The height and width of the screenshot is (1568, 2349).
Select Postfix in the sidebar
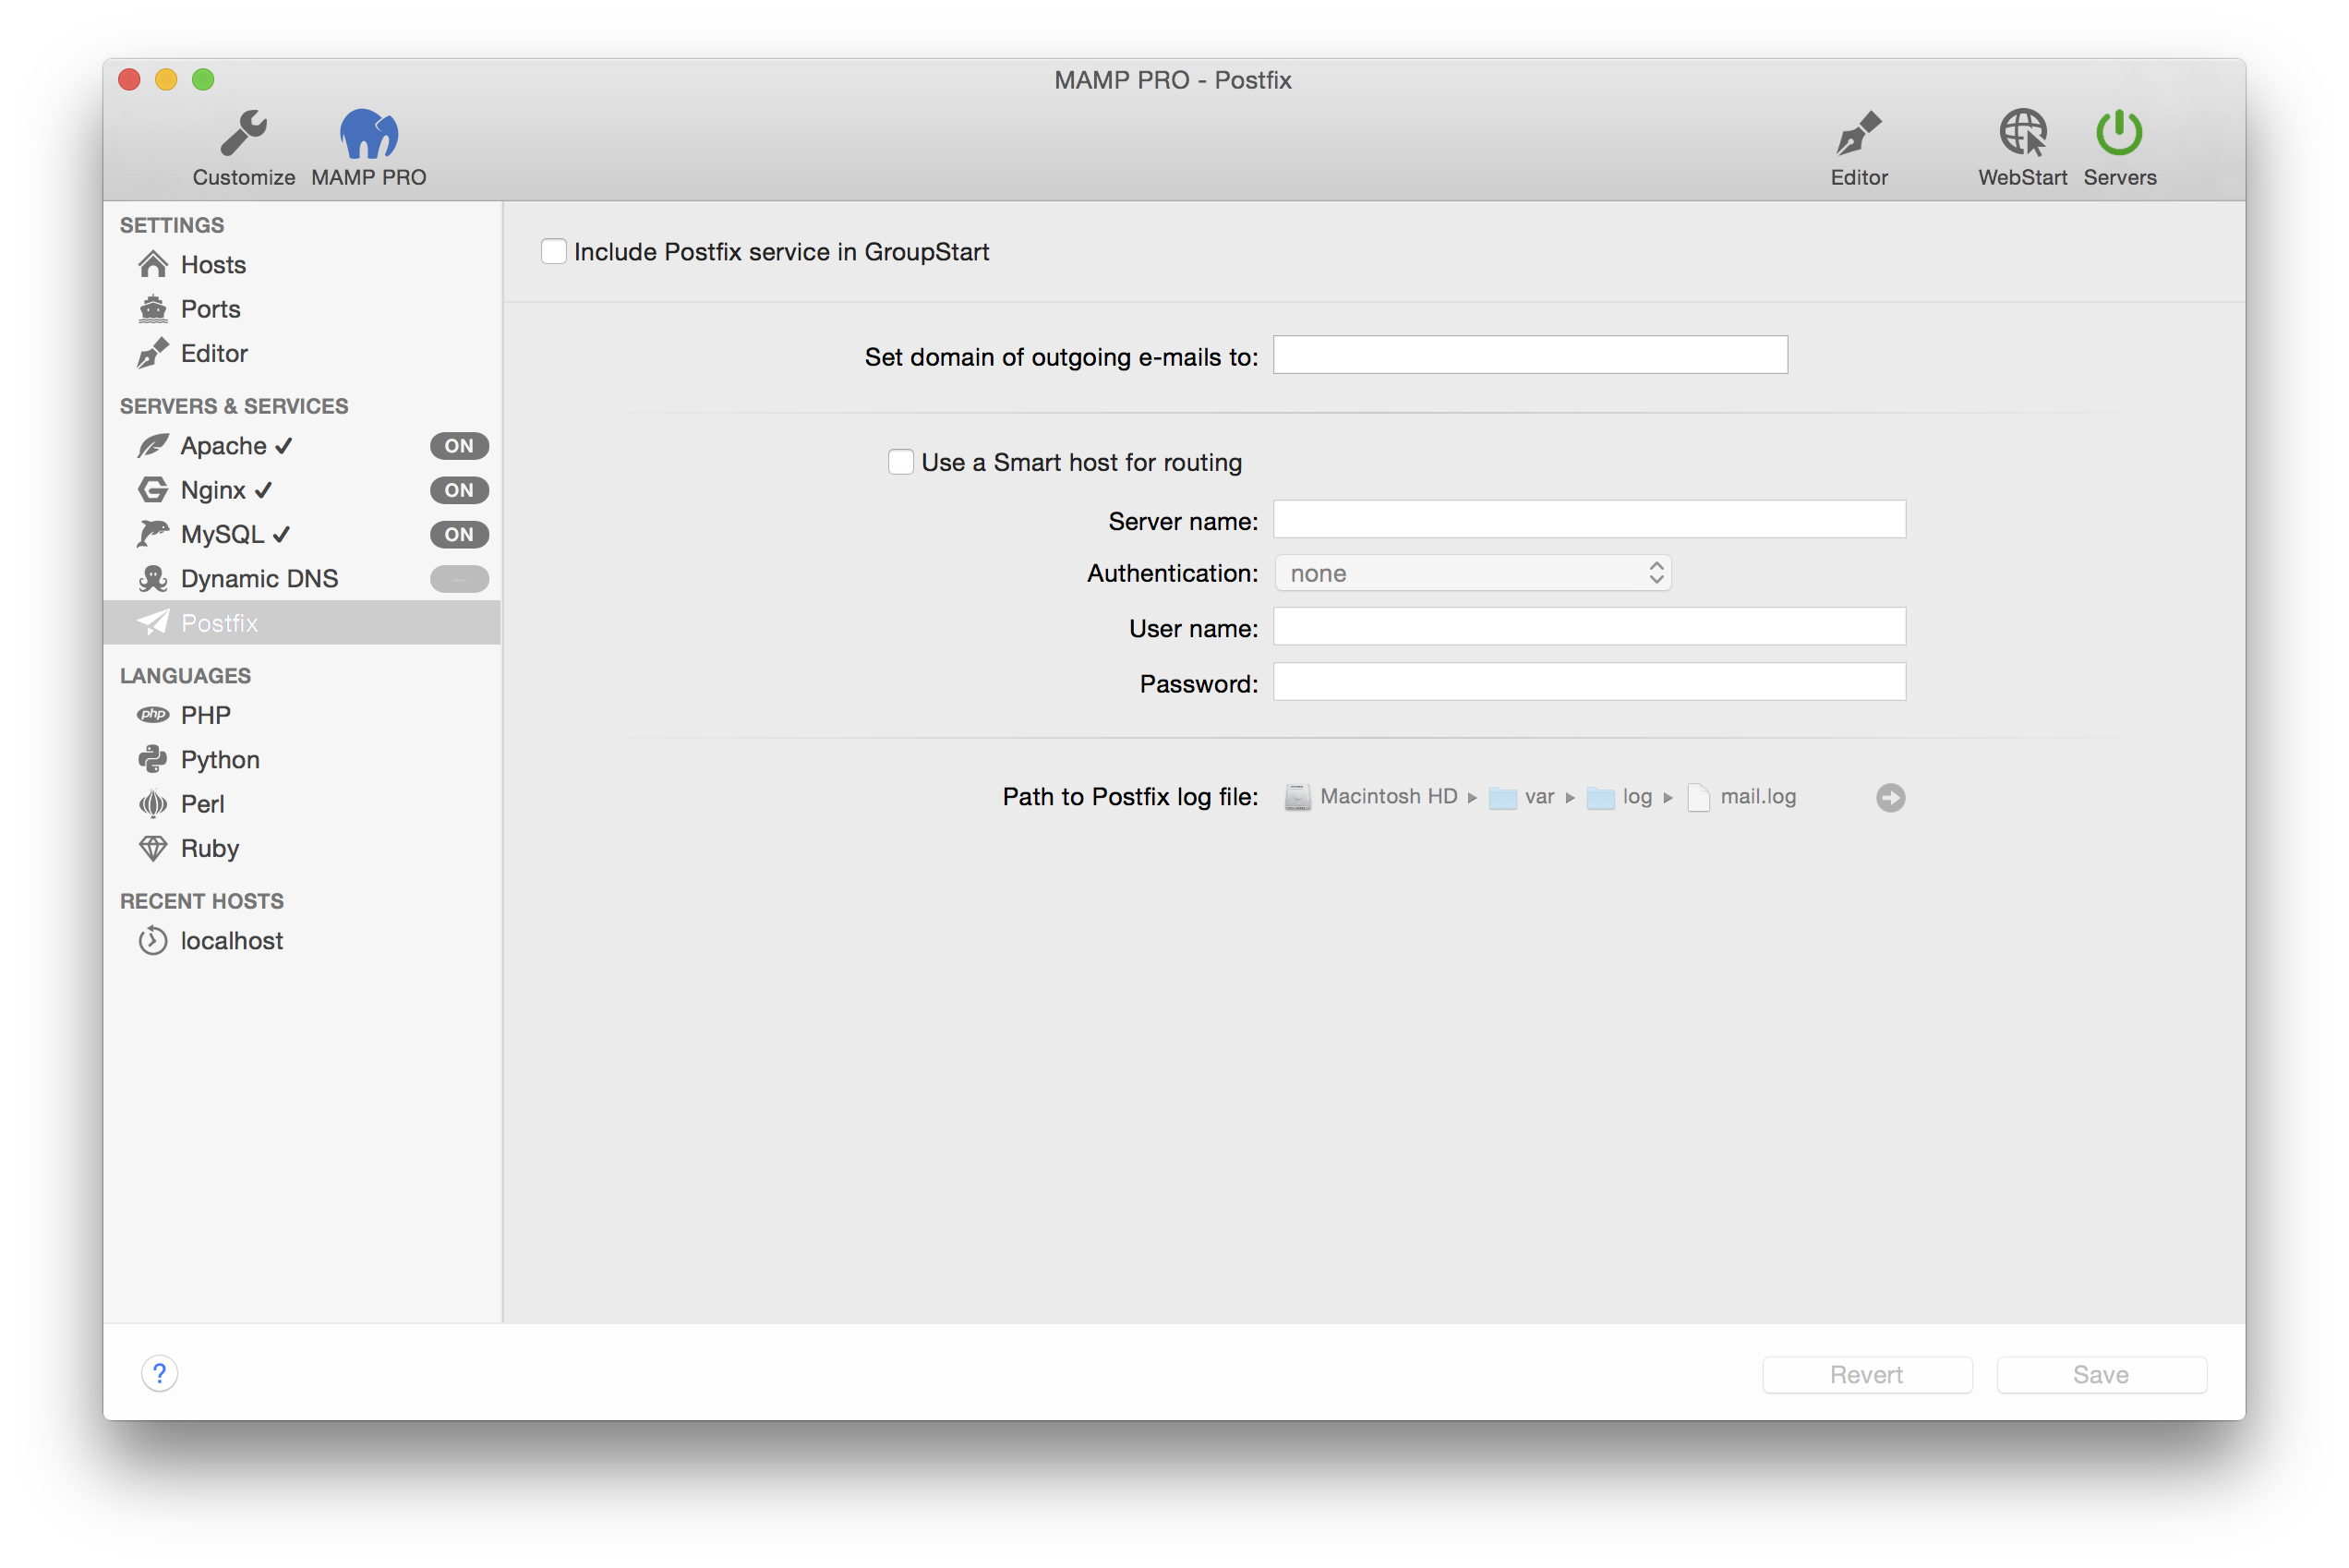pos(302,622)
